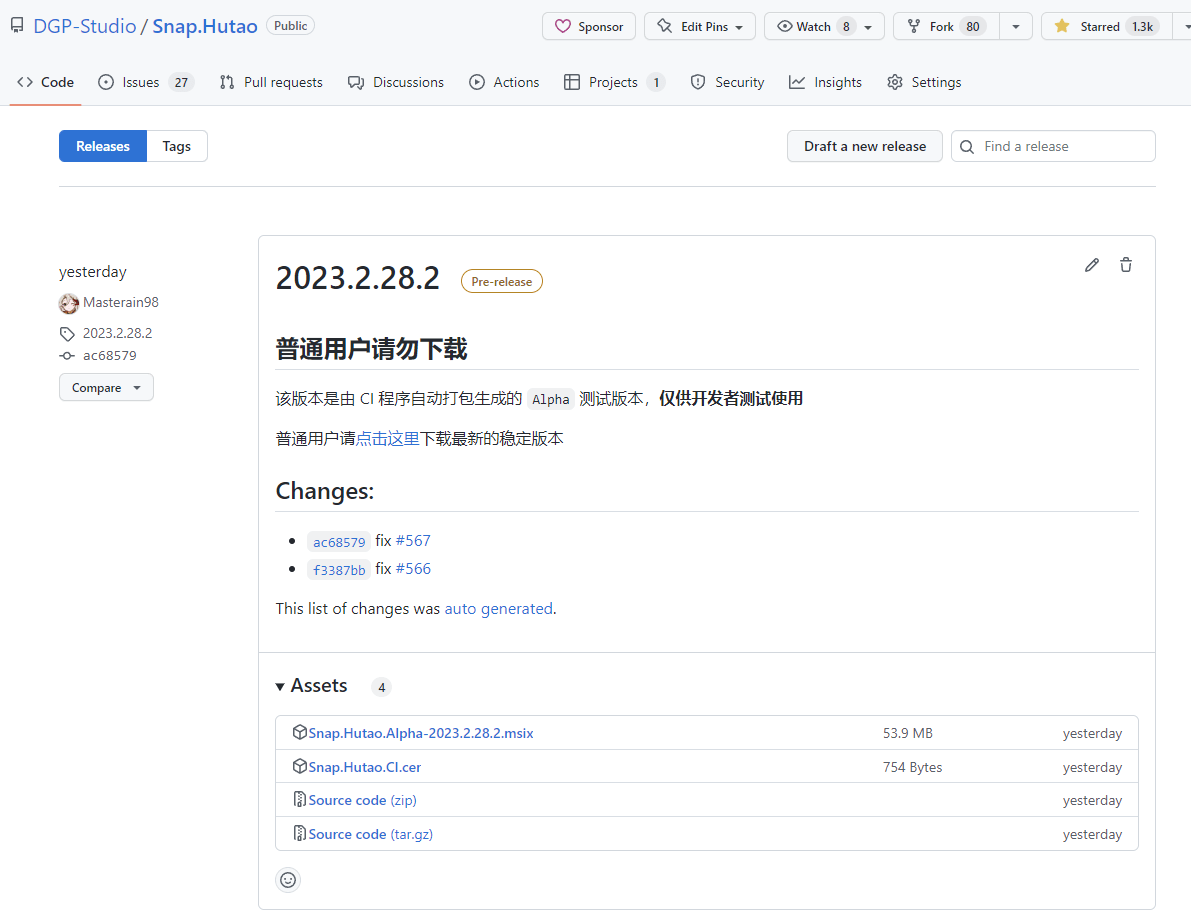
Task: Click the Issues count badge 27
Action: point(181,82)
